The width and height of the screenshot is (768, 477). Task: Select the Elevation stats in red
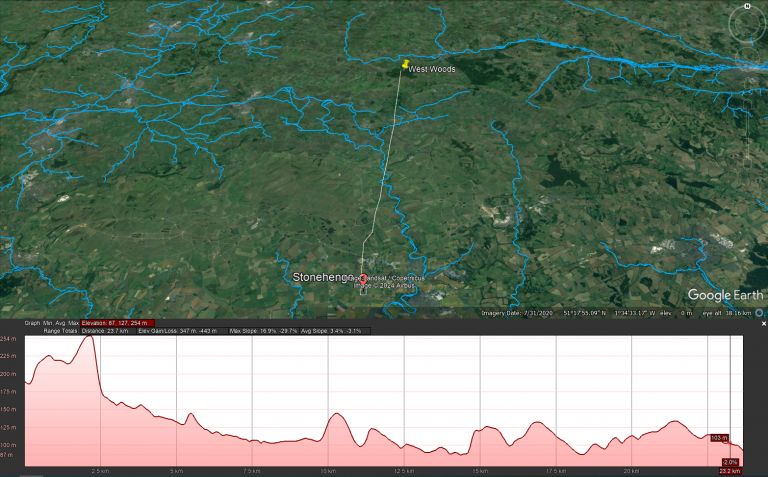coord(115,324)
